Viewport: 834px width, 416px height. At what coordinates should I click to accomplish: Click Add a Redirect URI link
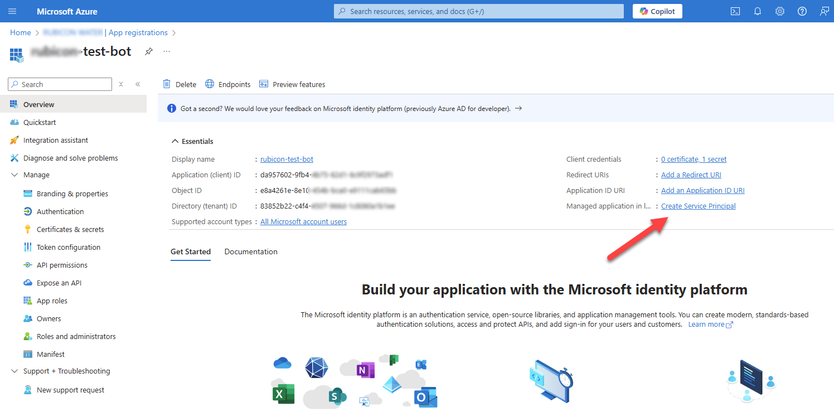point(691,175)
